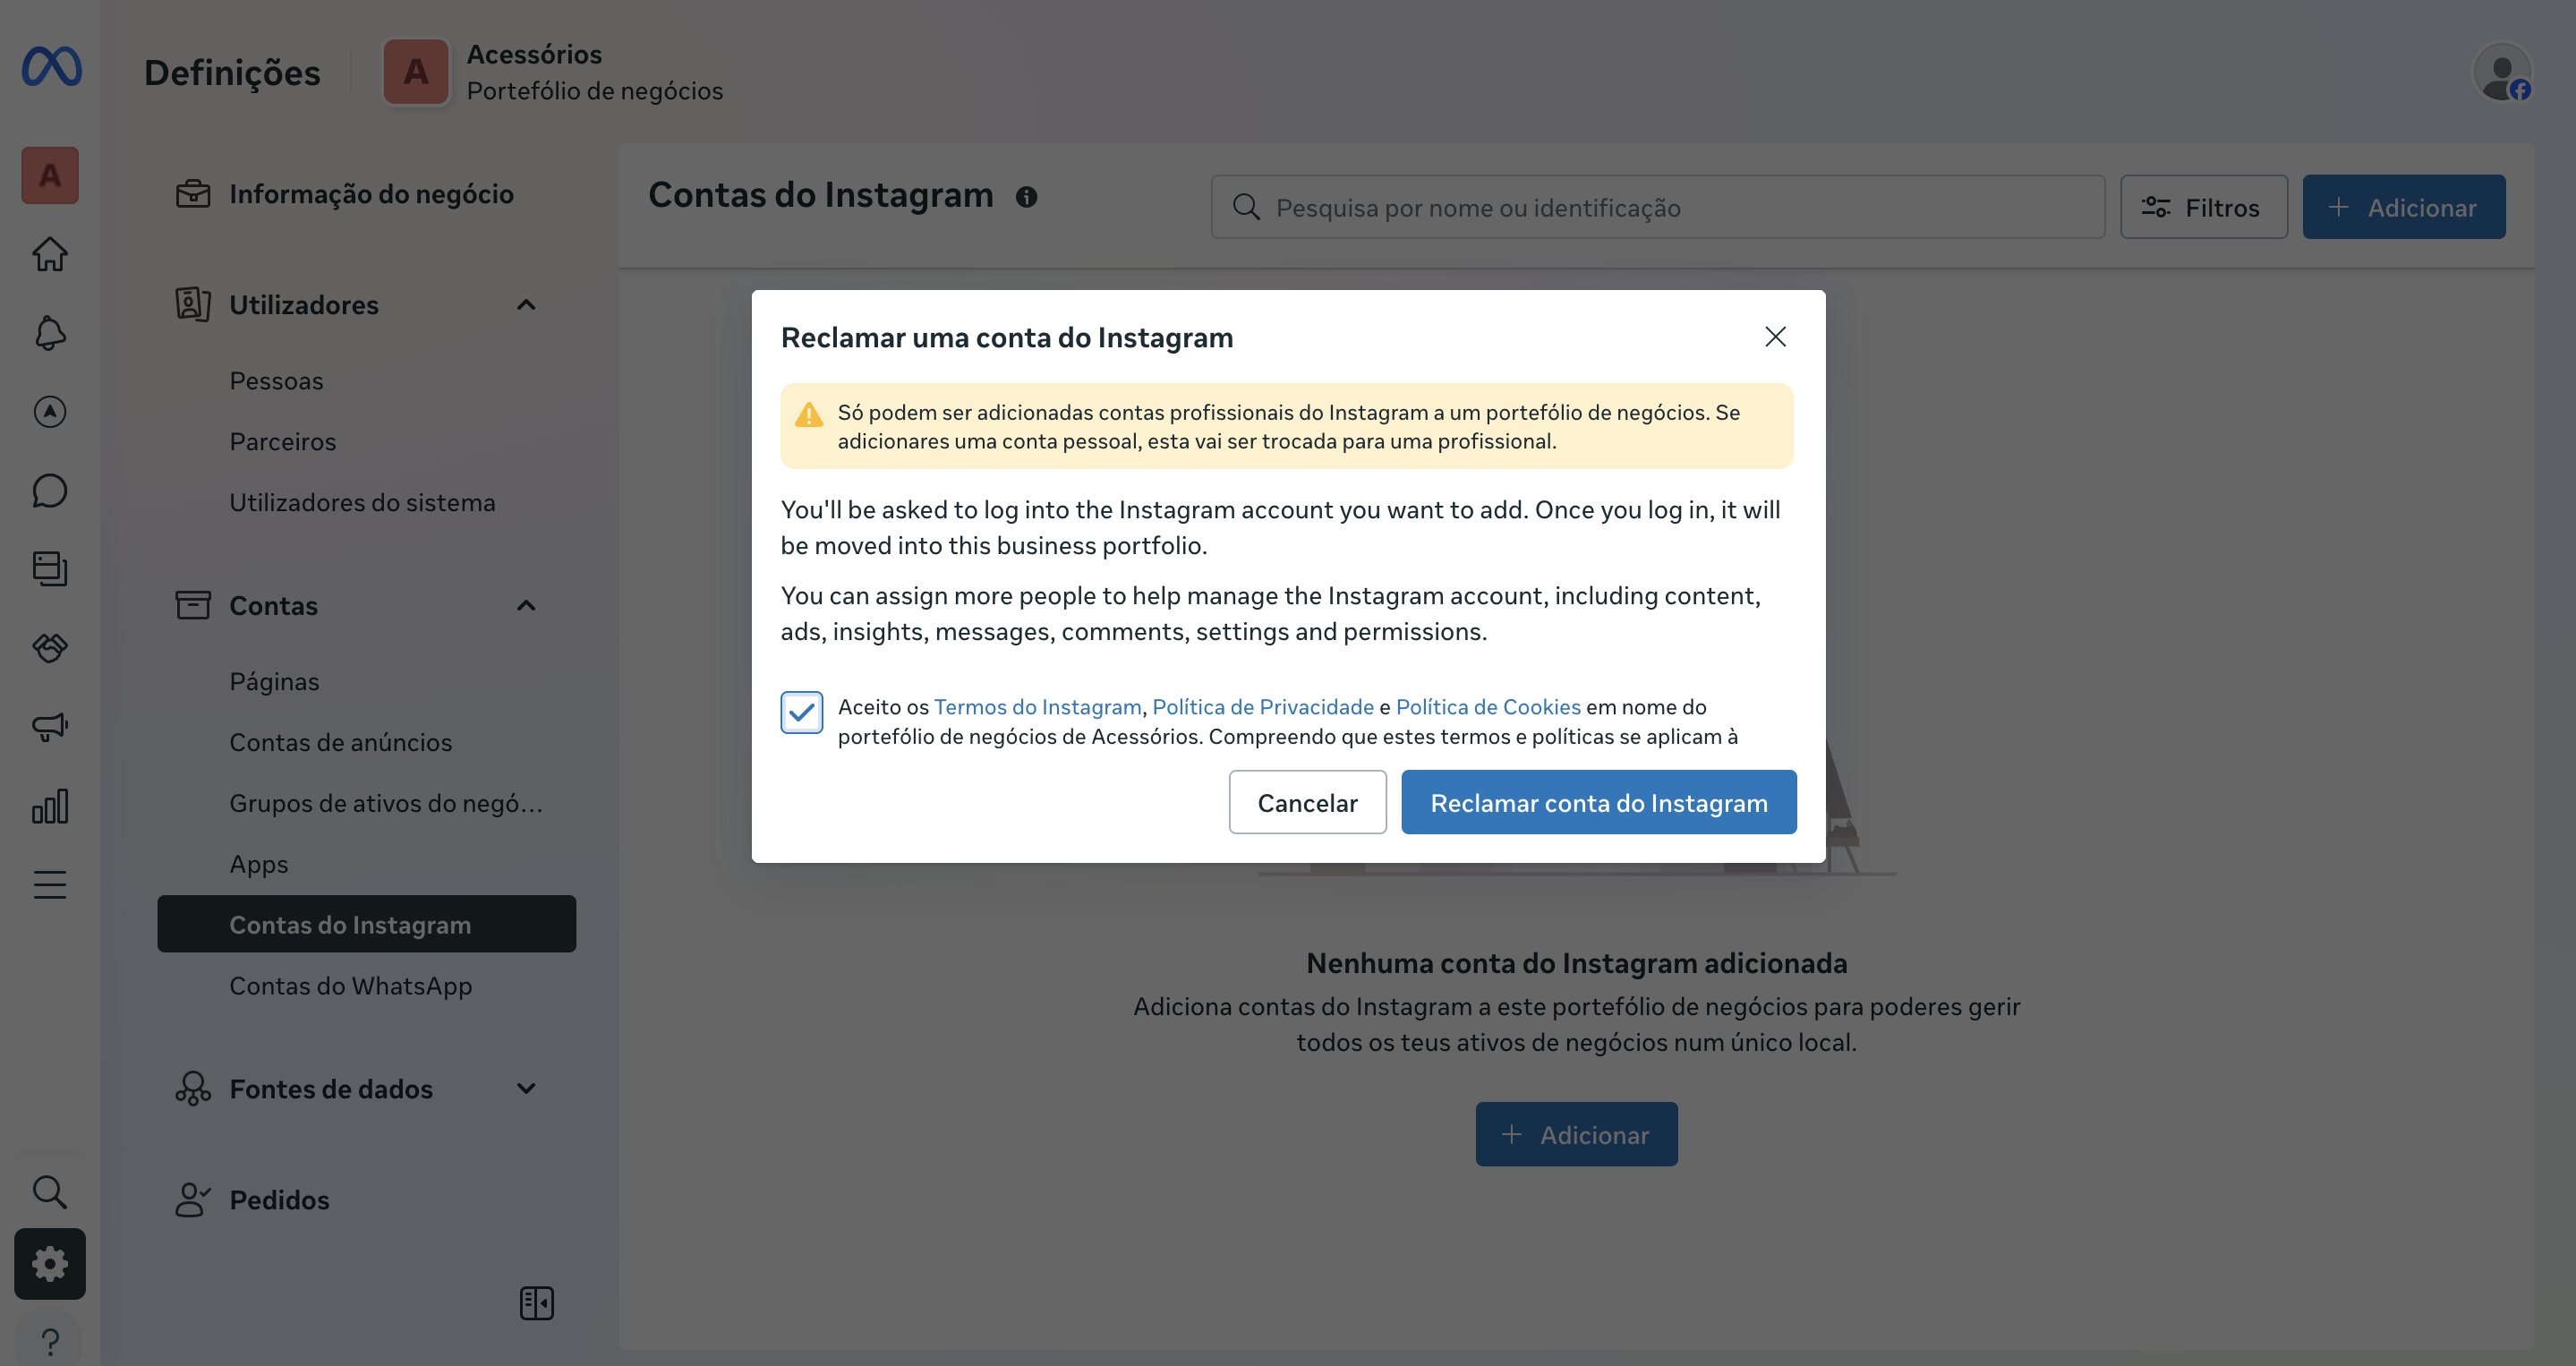Click the info icon beside Contas do Instagram
Viewport: 2576px width, 1366px height.
pyautogui.click(x=1026, y=197)
